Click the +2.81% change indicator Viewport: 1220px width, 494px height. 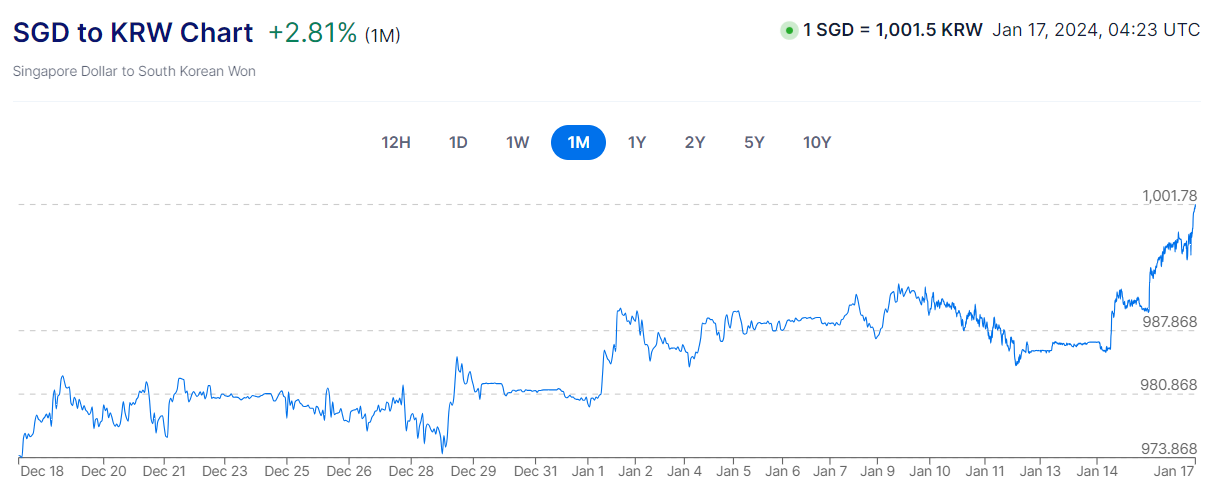pyautogui.click(x=312, y=32)
